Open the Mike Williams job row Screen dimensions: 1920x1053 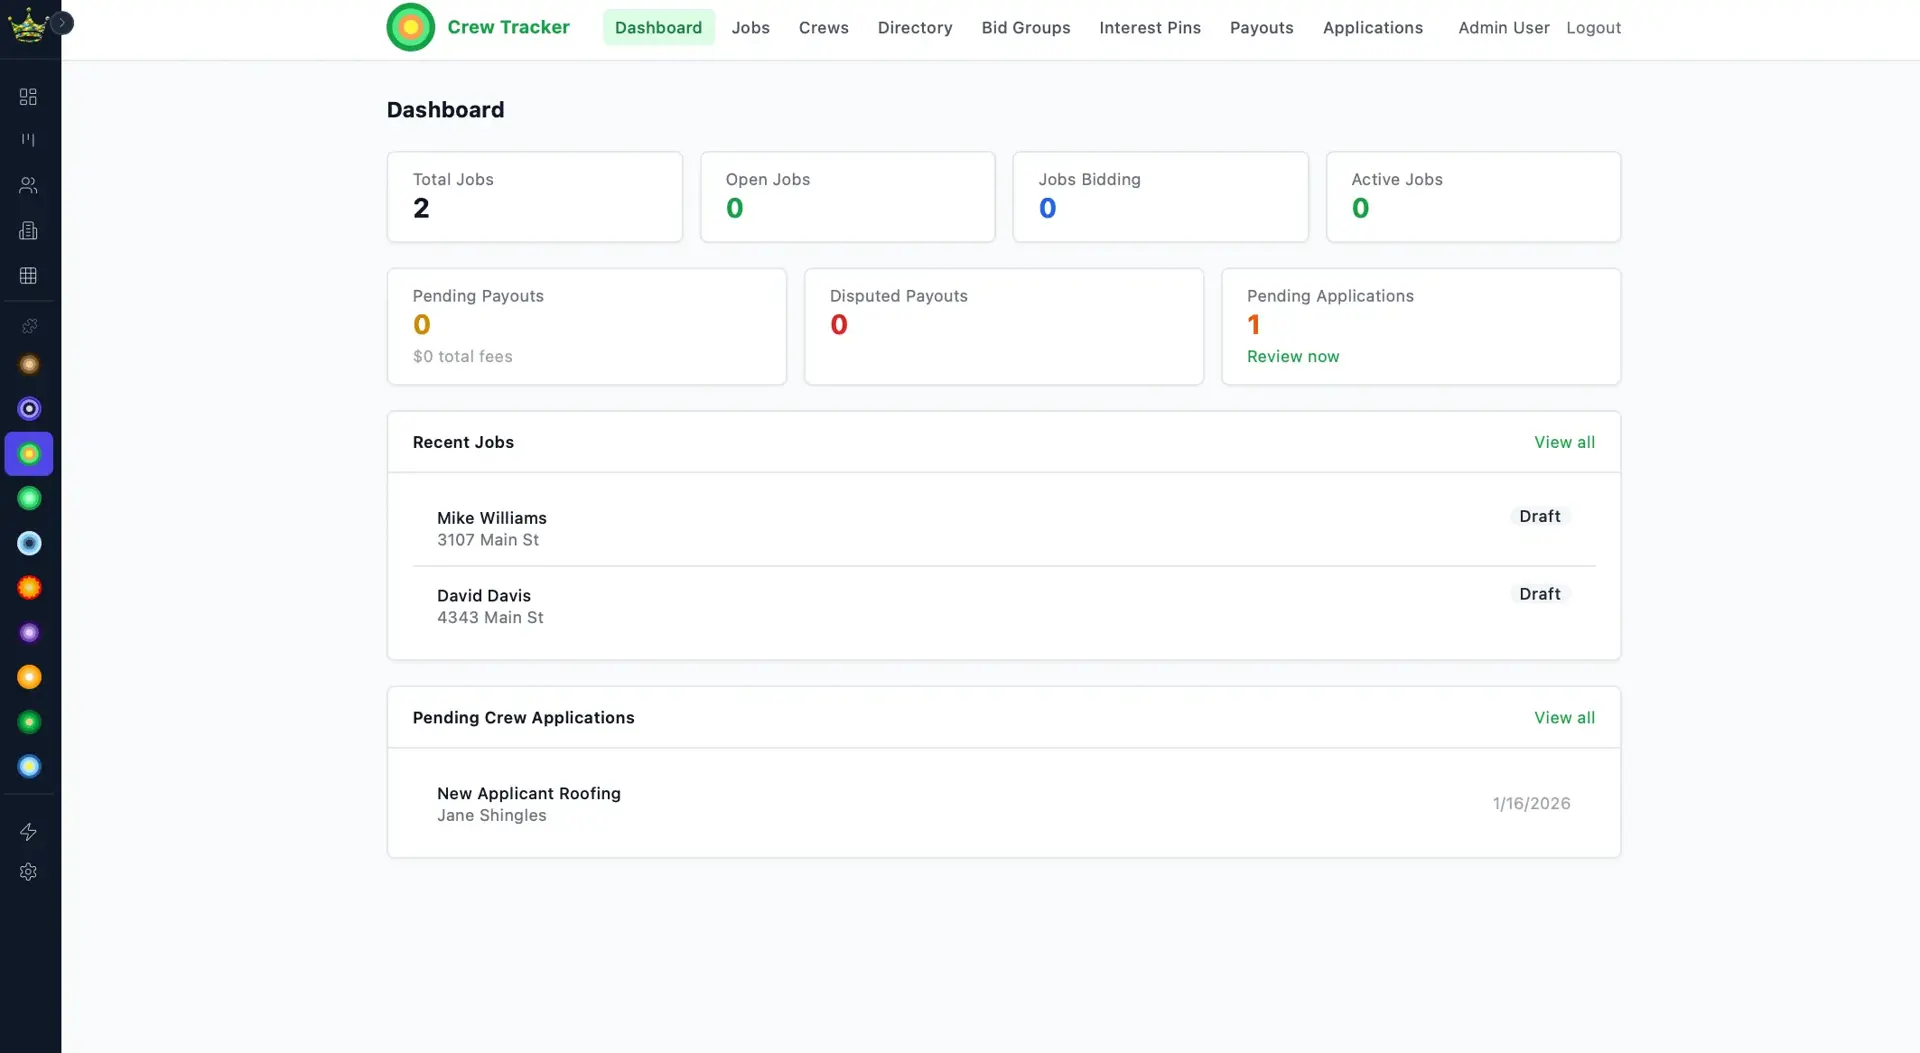1003,528
